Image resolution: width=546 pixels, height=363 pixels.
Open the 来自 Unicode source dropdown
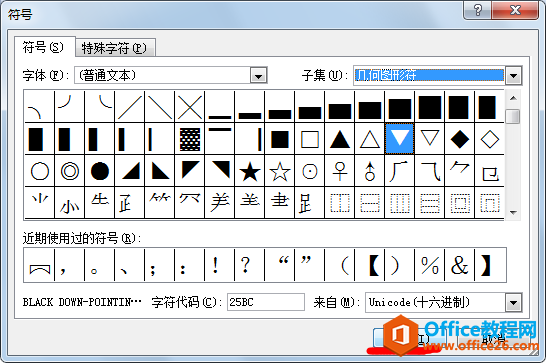(x=513, y=302)
